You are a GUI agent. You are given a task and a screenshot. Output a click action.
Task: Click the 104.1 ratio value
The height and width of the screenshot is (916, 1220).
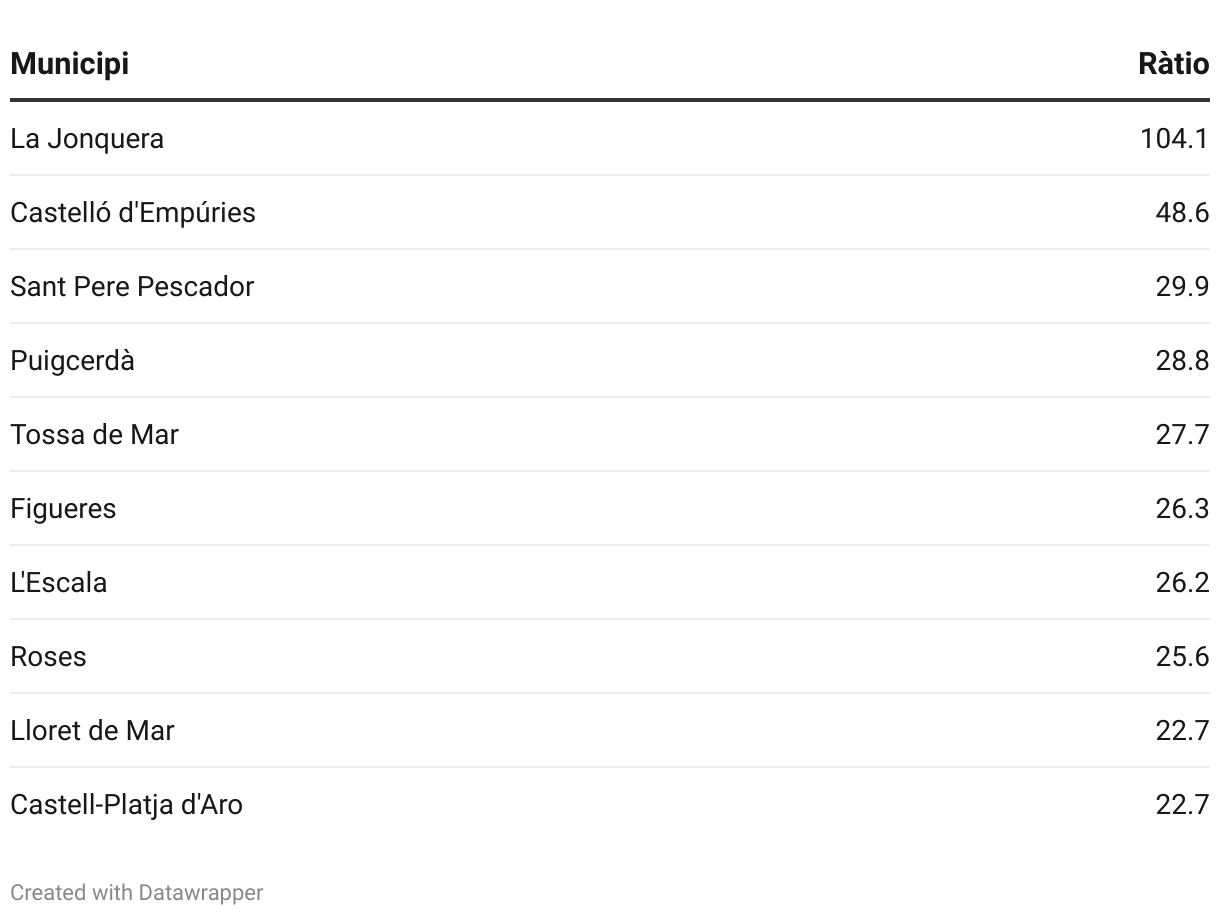(1175, 138)
